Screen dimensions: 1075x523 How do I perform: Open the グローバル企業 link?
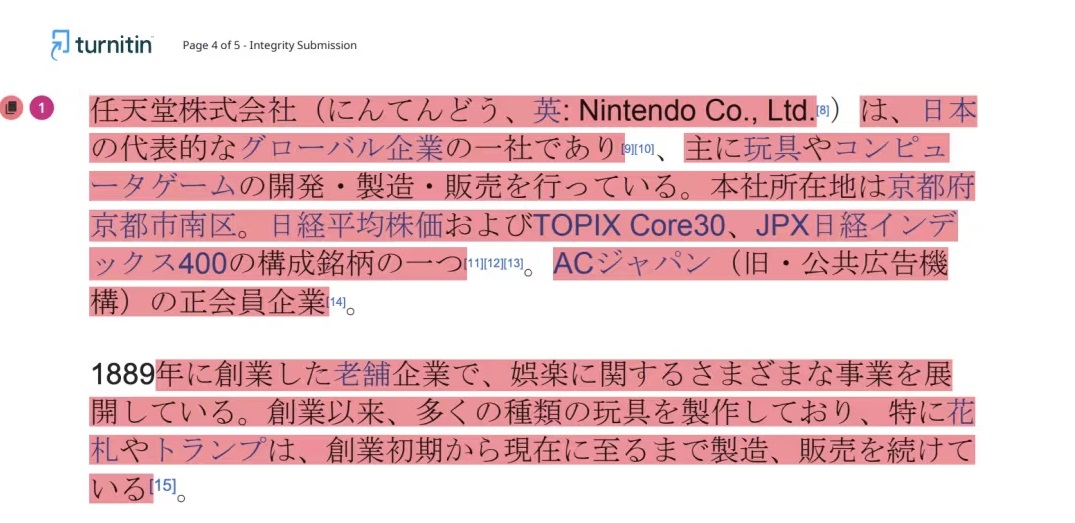(x=342, y=148)
